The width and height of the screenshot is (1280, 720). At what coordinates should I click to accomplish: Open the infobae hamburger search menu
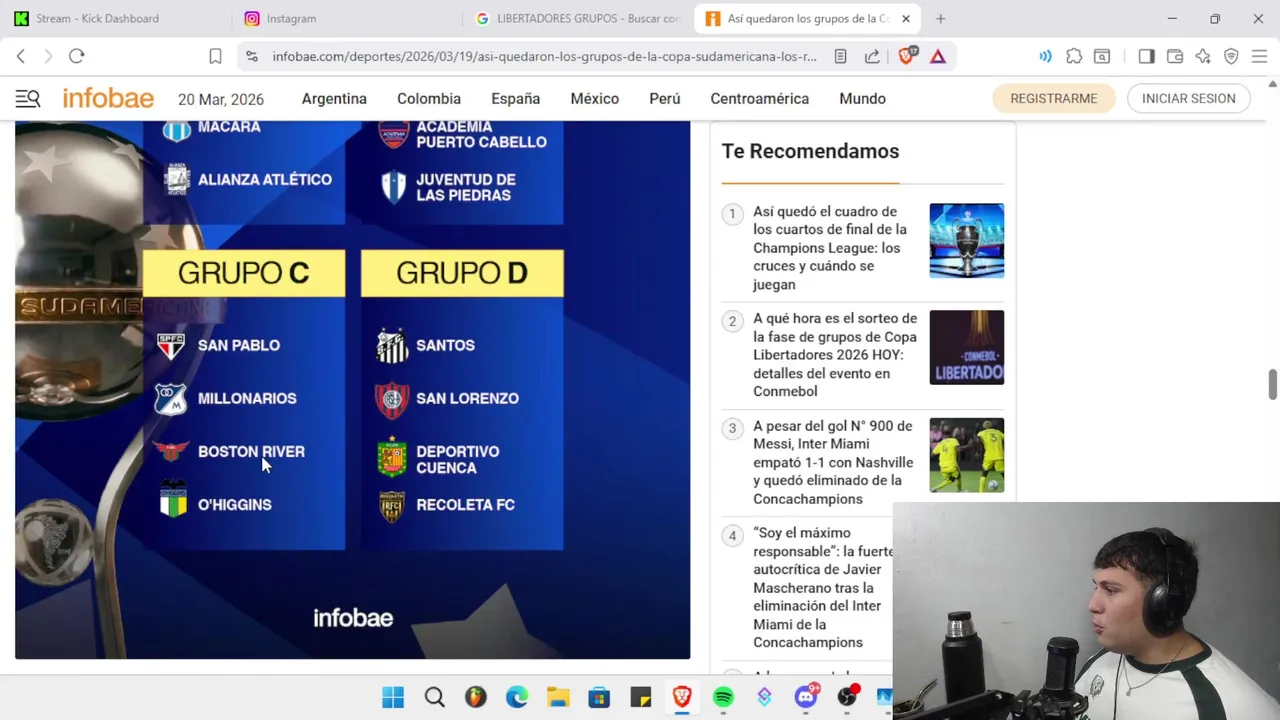coord(27,98)
